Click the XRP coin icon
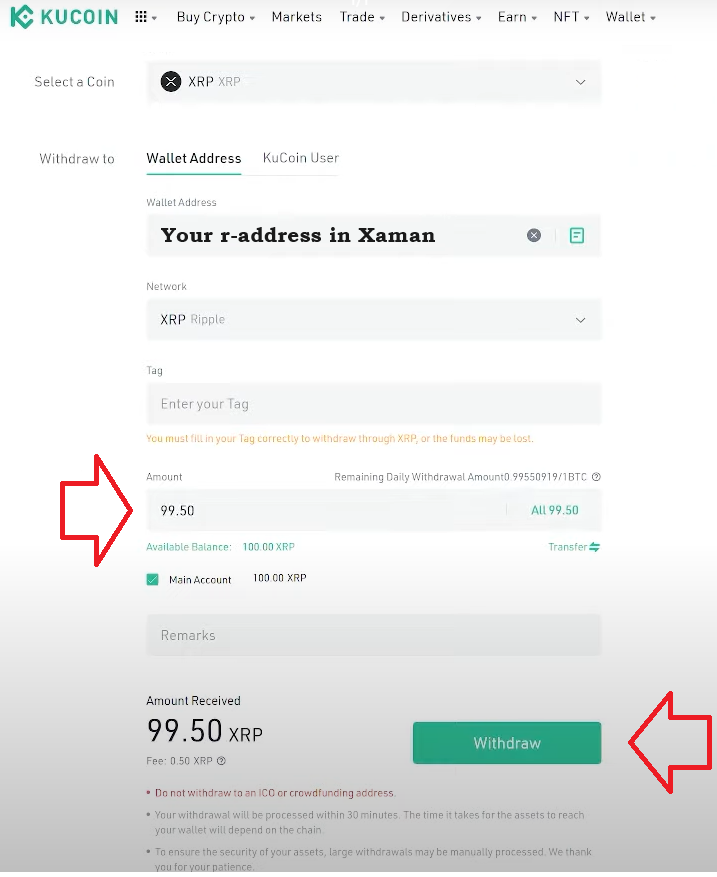The width and height of the screenshot is (717, 877). pyautogui.click(x=171, y=82)
